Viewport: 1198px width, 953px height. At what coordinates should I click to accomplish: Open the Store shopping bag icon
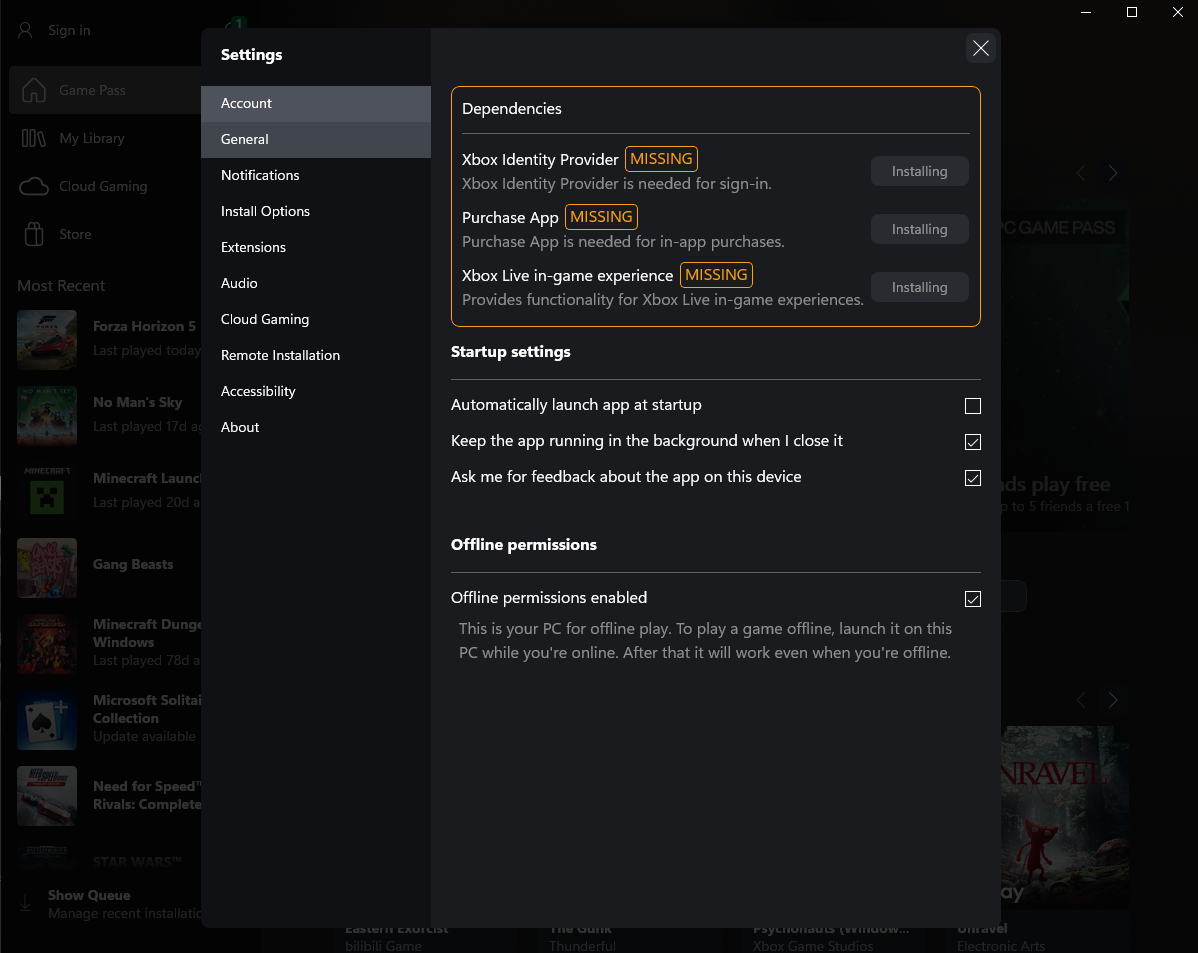[x=34, y=234]
